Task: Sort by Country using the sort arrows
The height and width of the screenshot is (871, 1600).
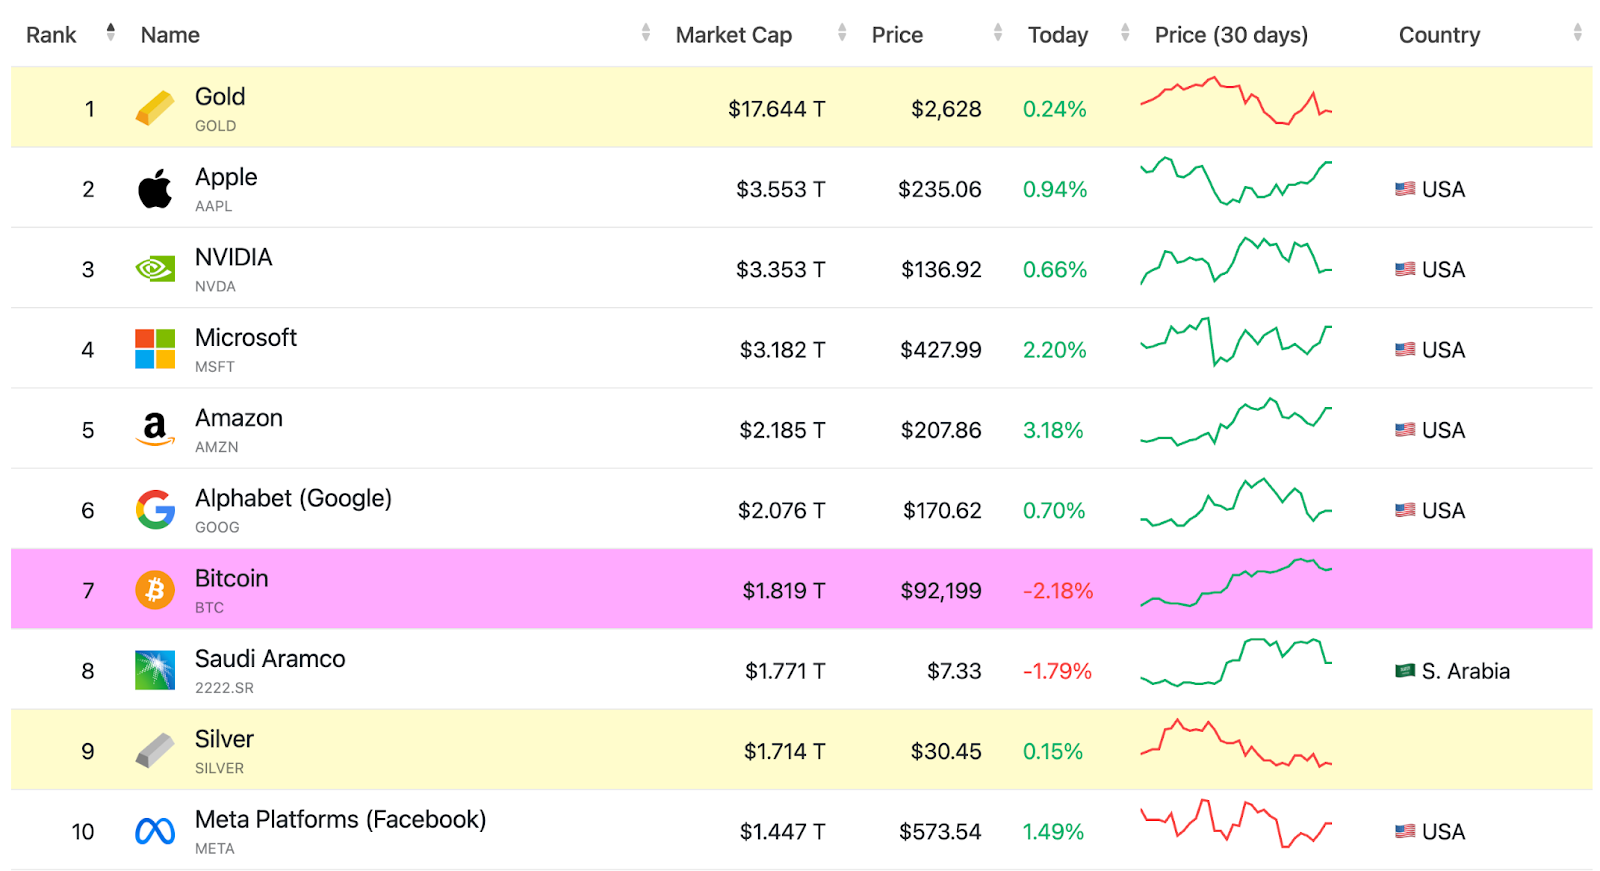Action: (1578, 33)
